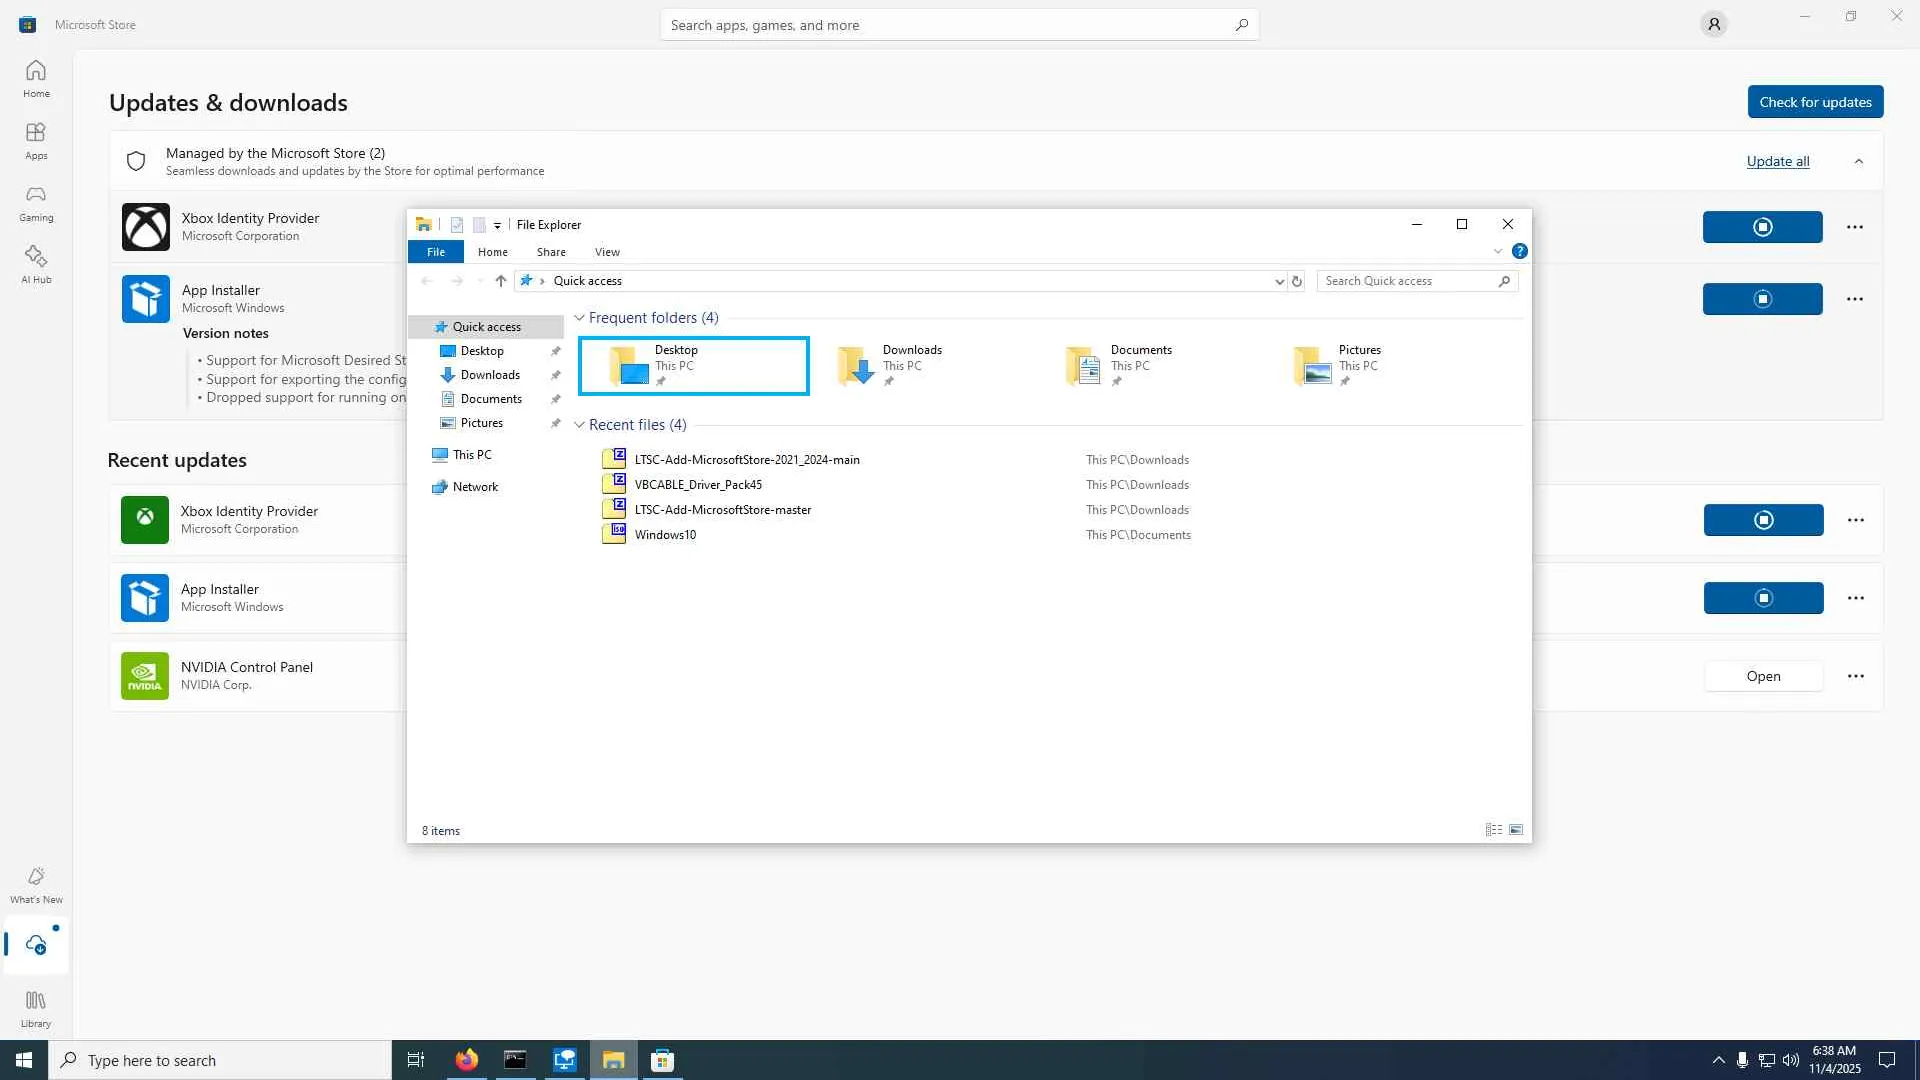Viewport: 1920px width, 1080px height.
Task: Open address bar history dropdown
Action: pos(1279,281)
